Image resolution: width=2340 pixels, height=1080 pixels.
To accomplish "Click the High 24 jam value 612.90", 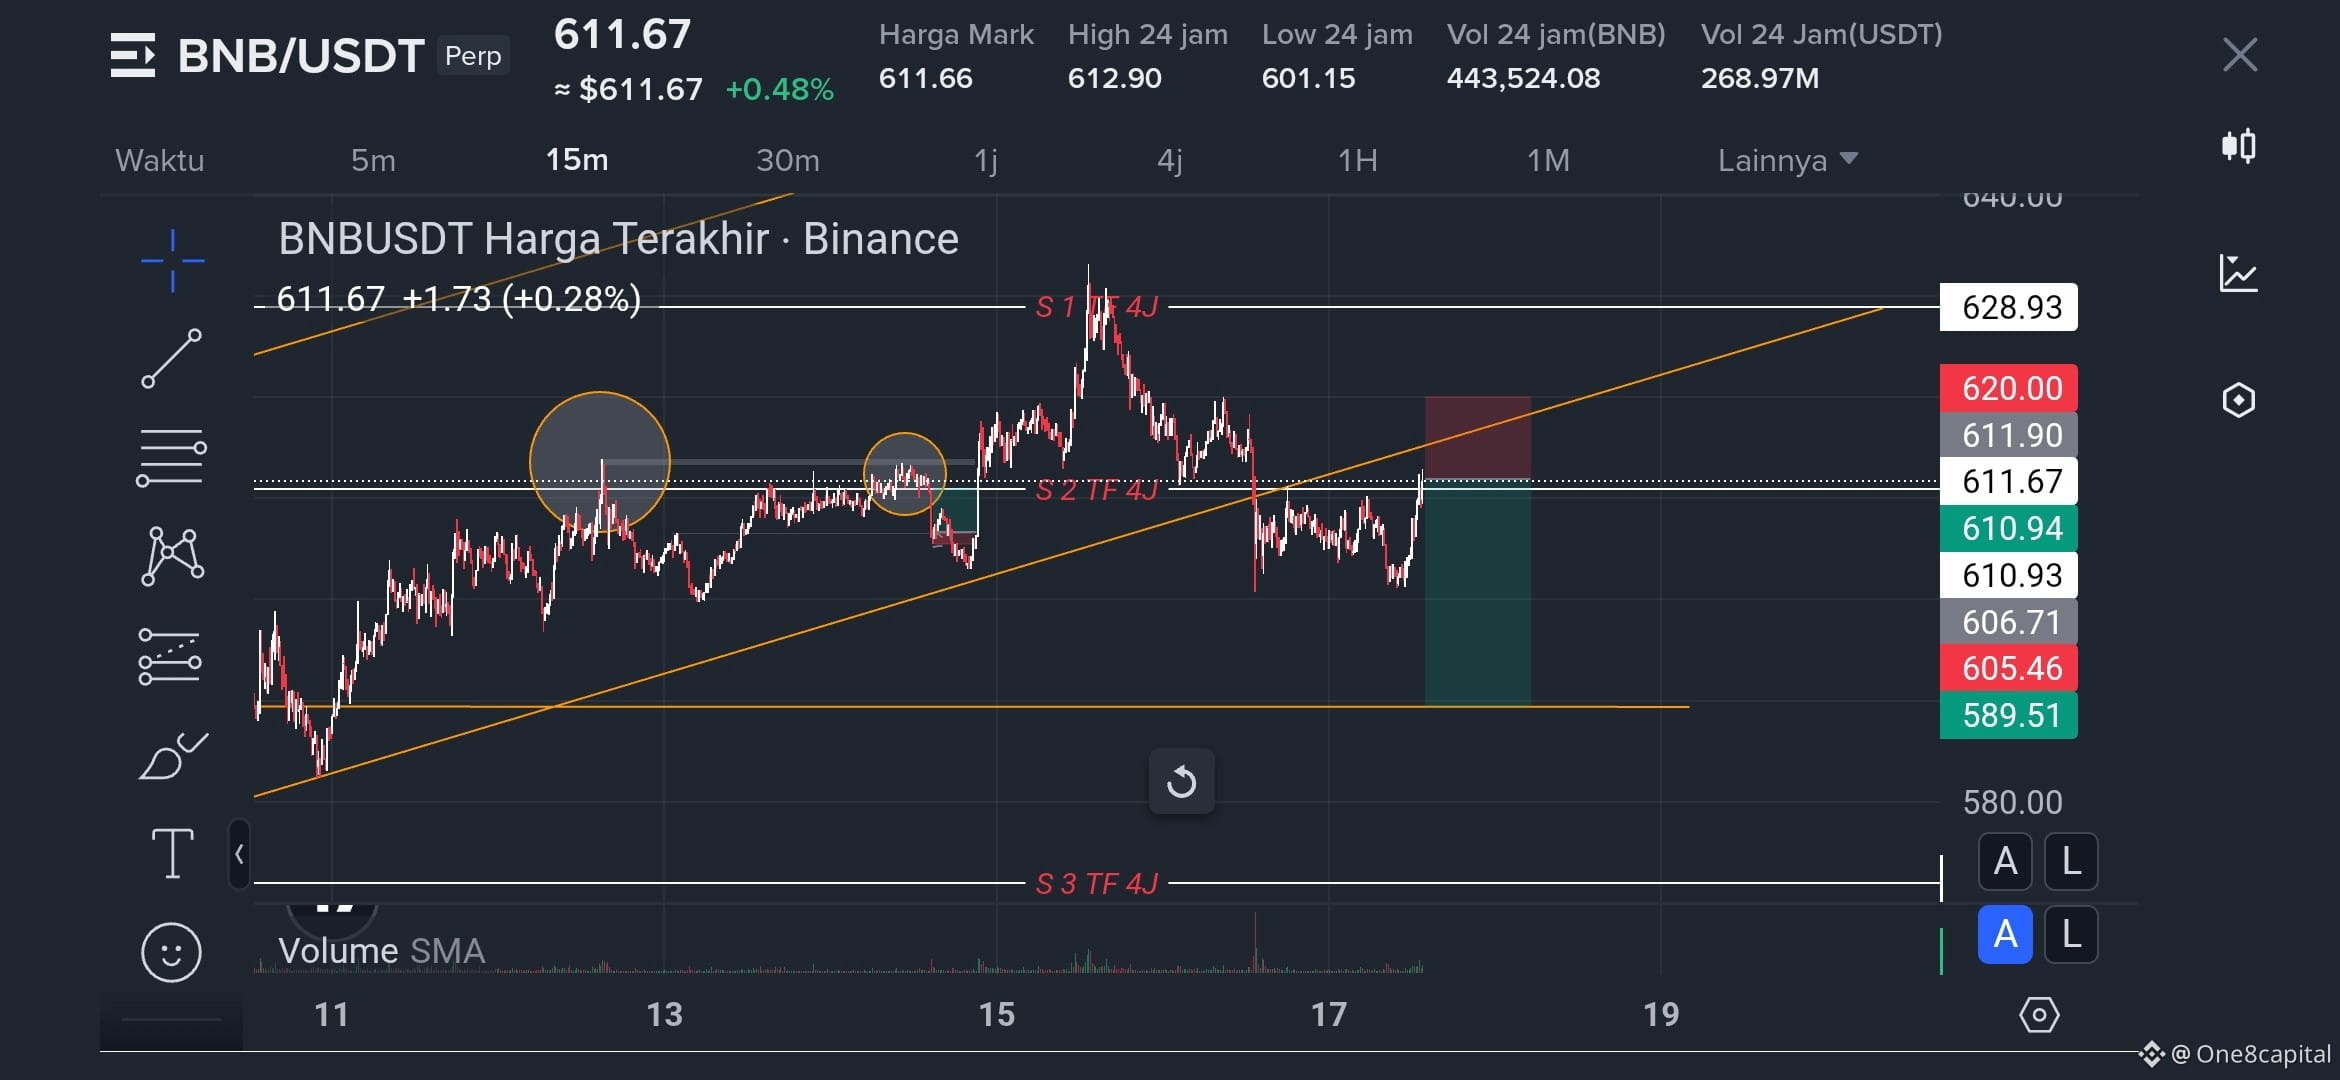I will (x=1115, y=78).
